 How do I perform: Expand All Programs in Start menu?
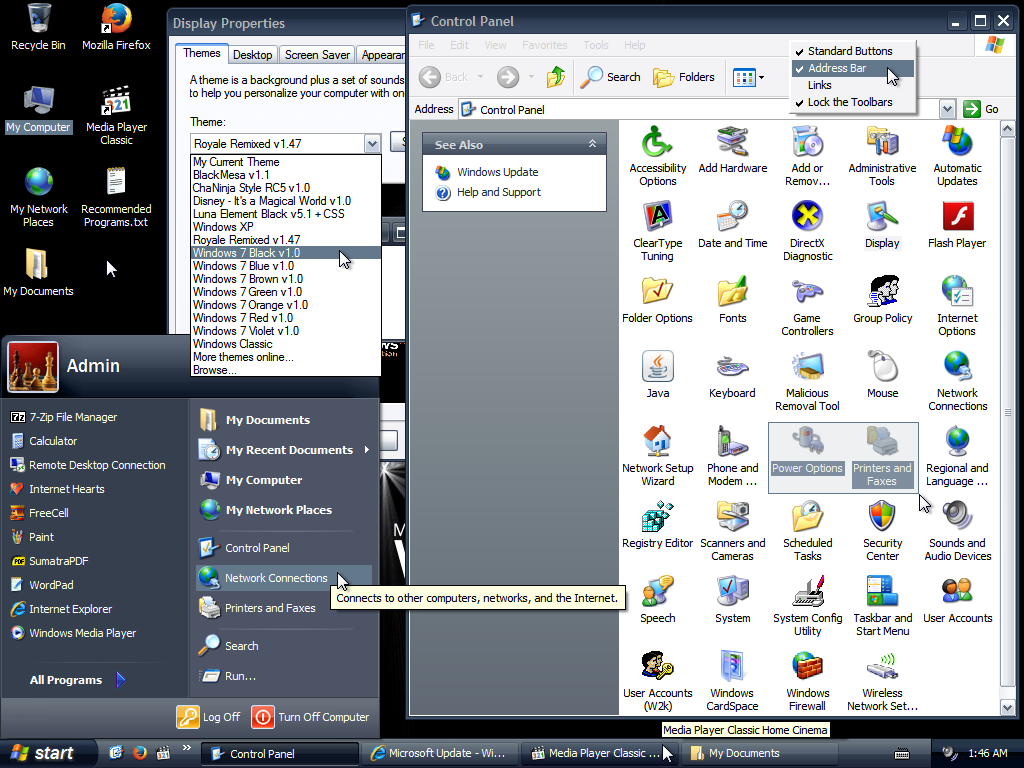[x=76, y=680]
